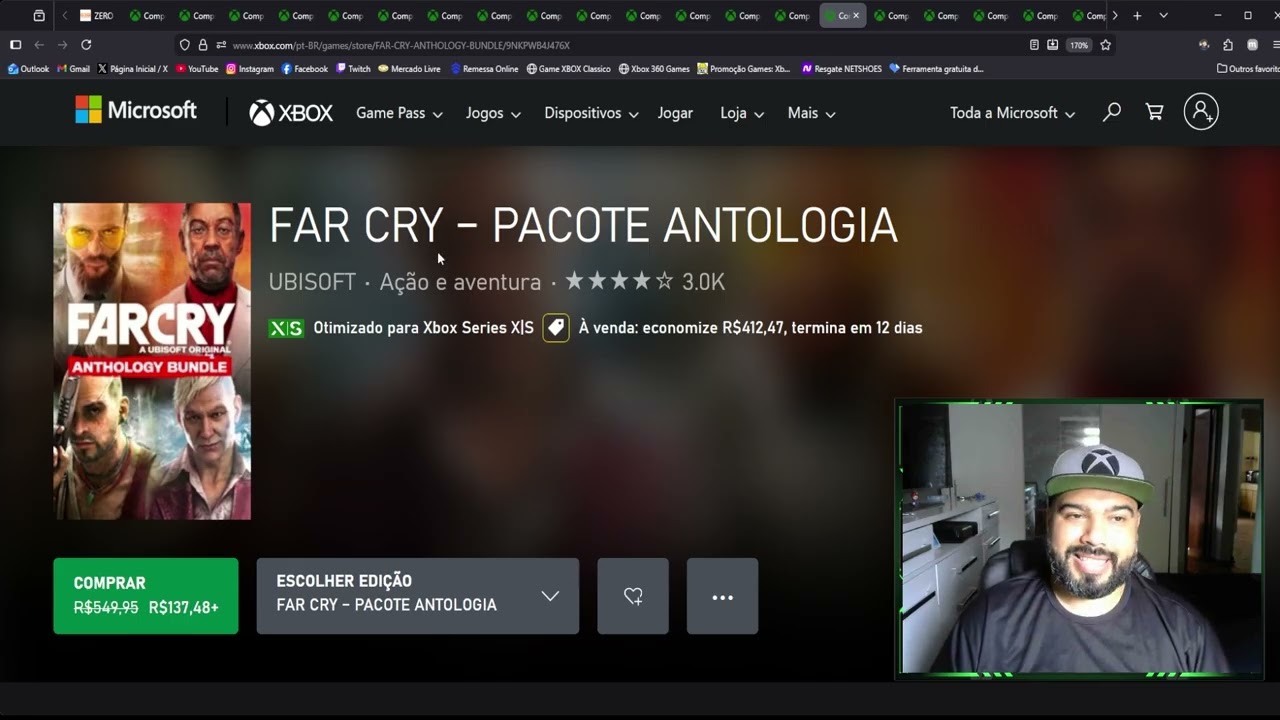
Task: Expand the Dispositivos menu
Action: click(591, 113)
